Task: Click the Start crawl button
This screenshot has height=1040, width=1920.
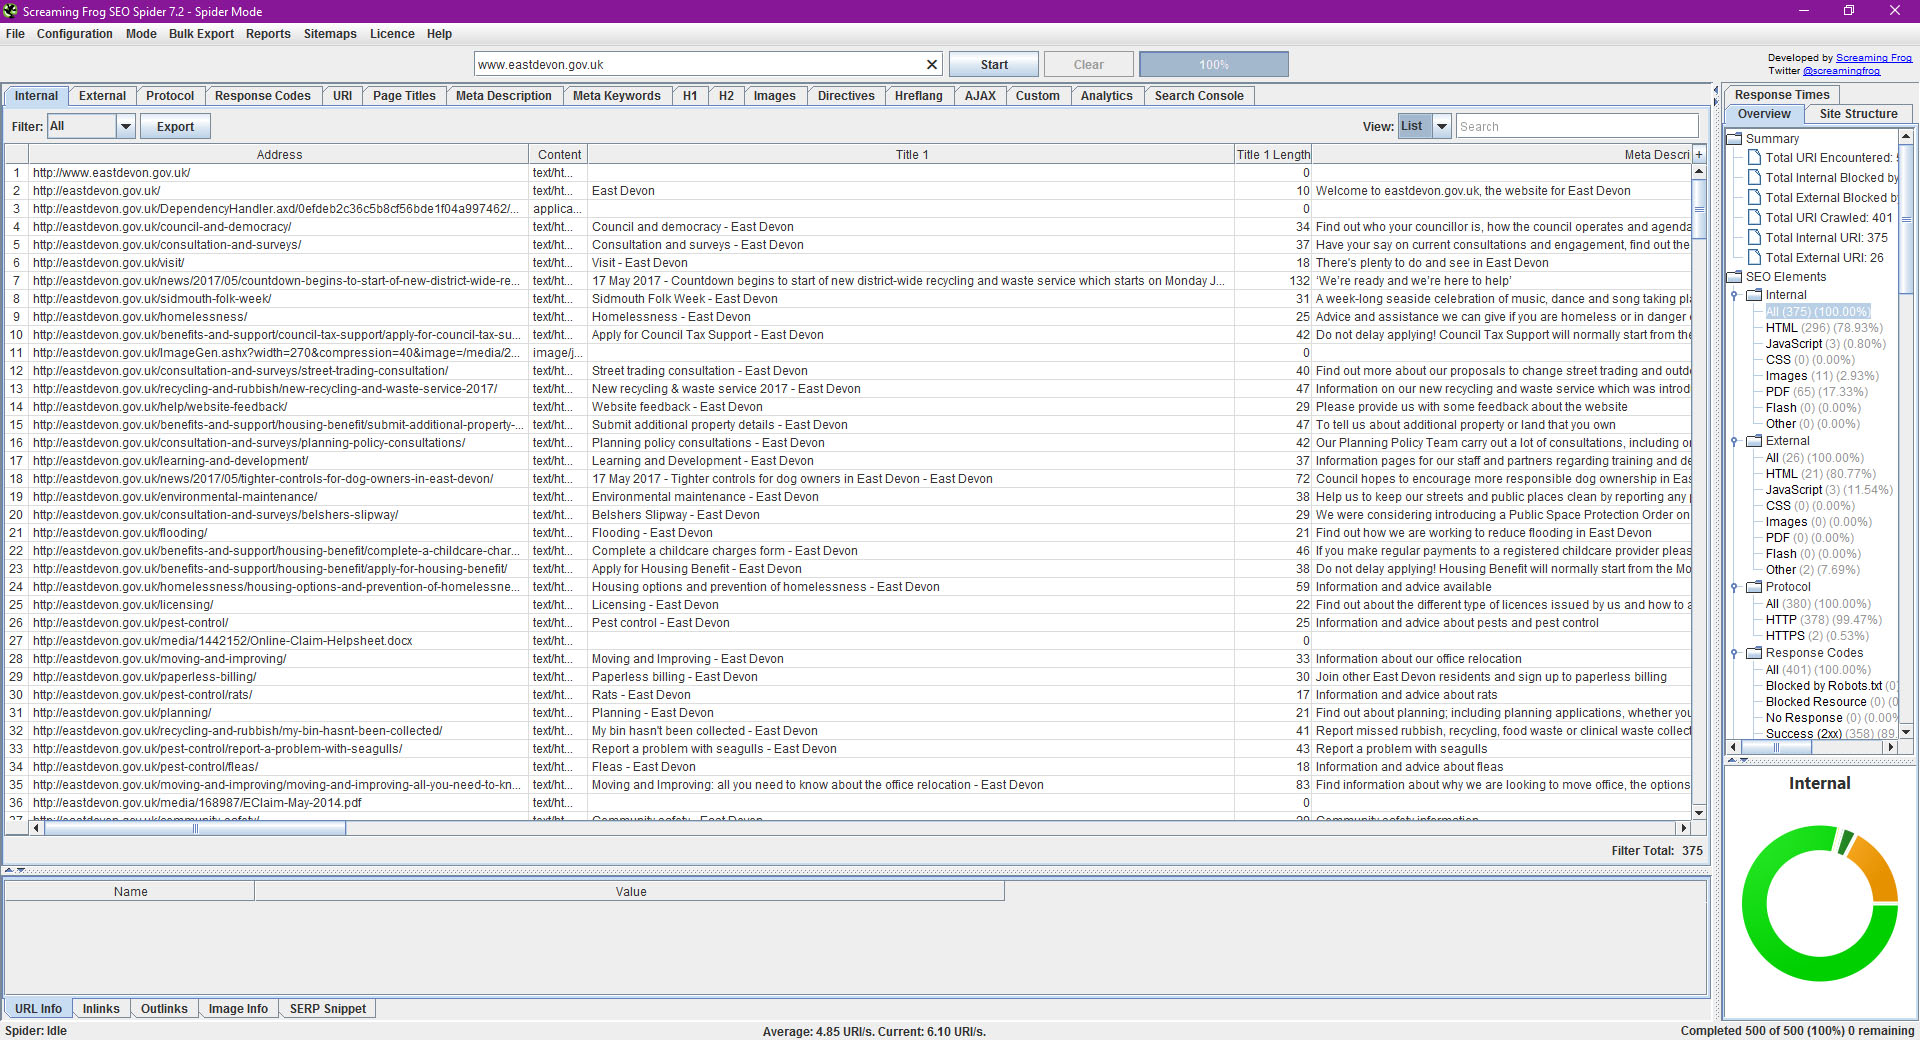Action: (x=994, y=65)
